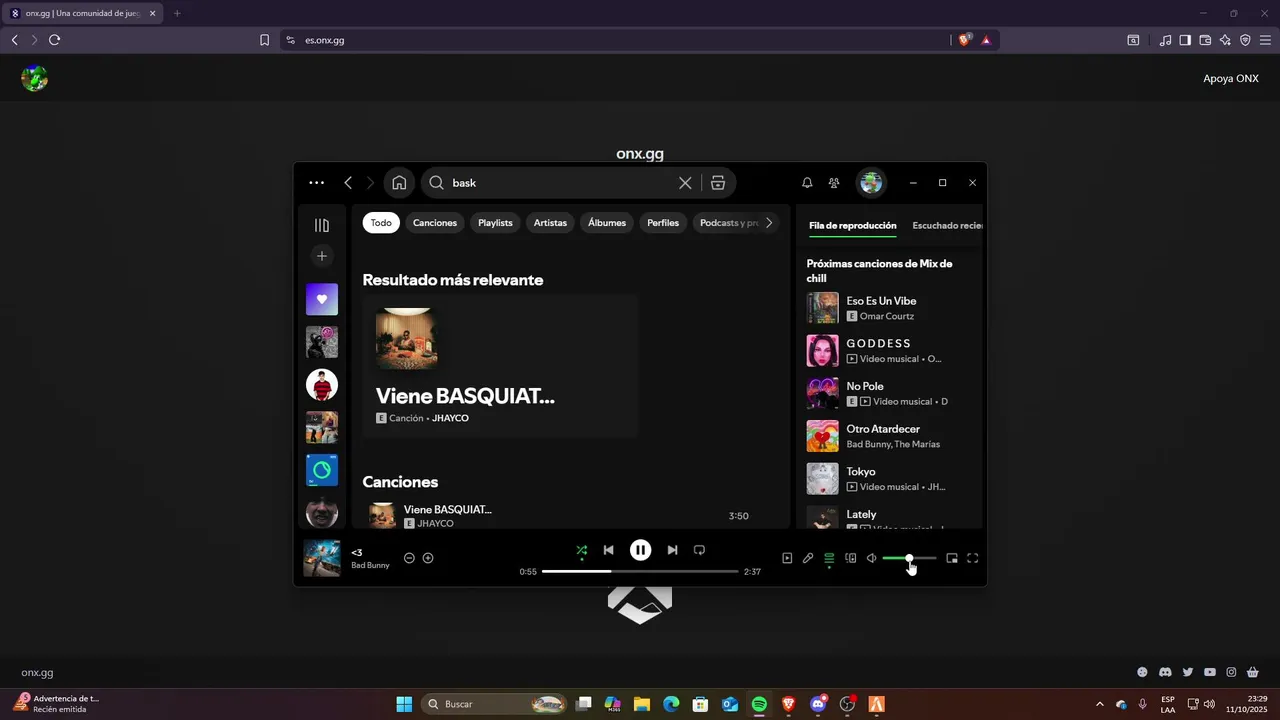This screenshot has height=720, width=1280.
Task: Filter results by Artistas
Action: coord(550,223)
